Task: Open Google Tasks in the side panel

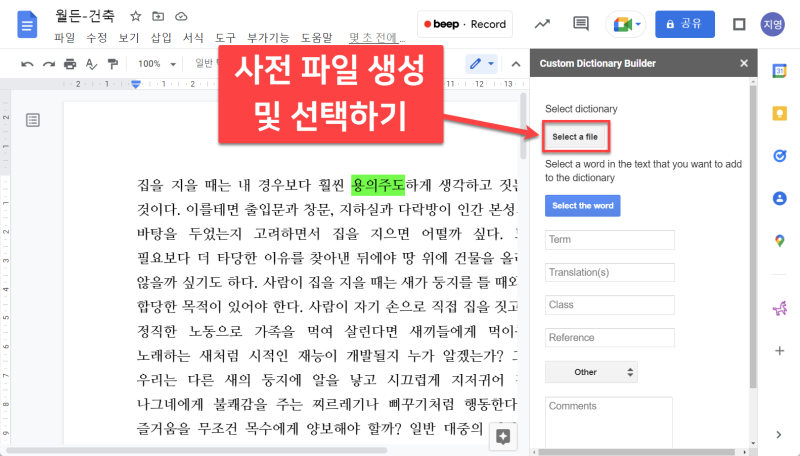Action: [x=780, y=156]
